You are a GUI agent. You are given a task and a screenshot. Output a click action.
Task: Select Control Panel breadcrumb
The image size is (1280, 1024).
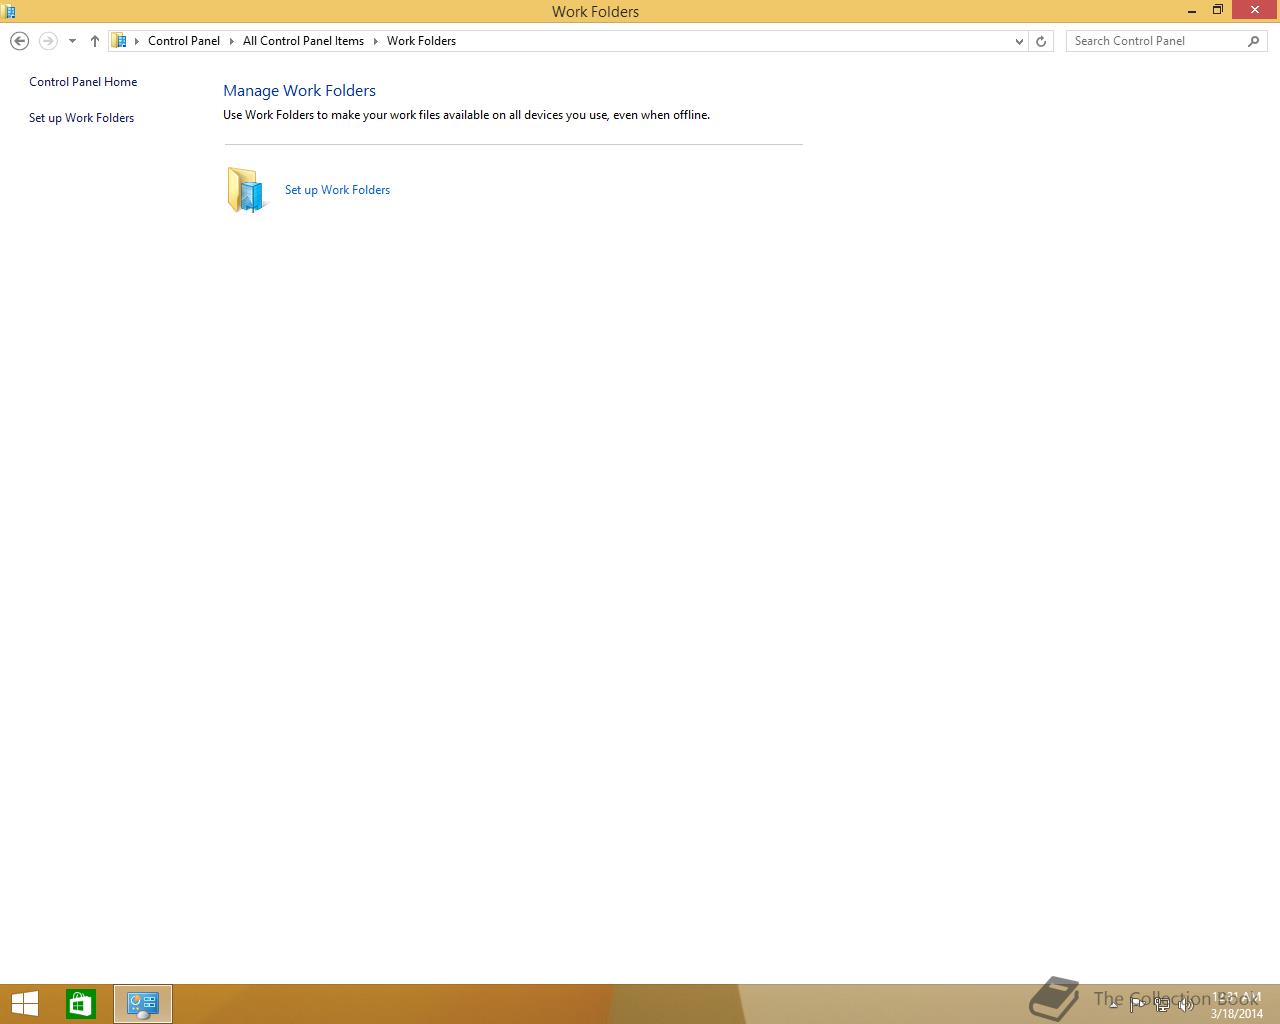click(x=184, y=41)
